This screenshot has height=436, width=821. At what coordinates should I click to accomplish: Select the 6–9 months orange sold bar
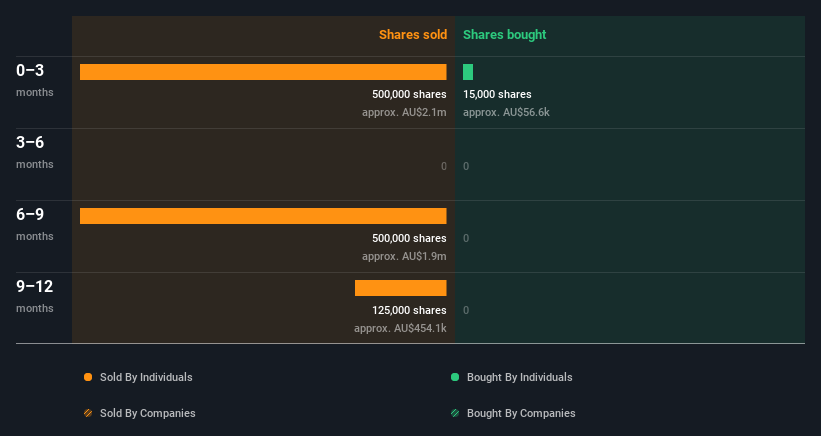[263, 216]
